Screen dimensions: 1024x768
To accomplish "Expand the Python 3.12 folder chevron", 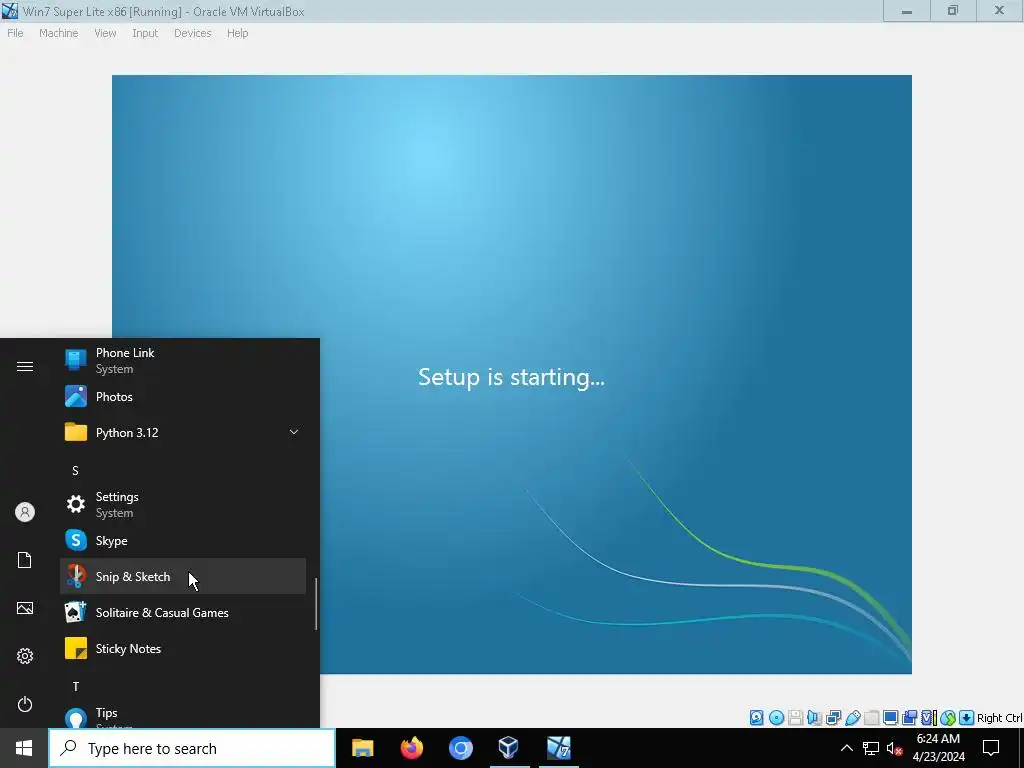I will (x=294, y=432).
